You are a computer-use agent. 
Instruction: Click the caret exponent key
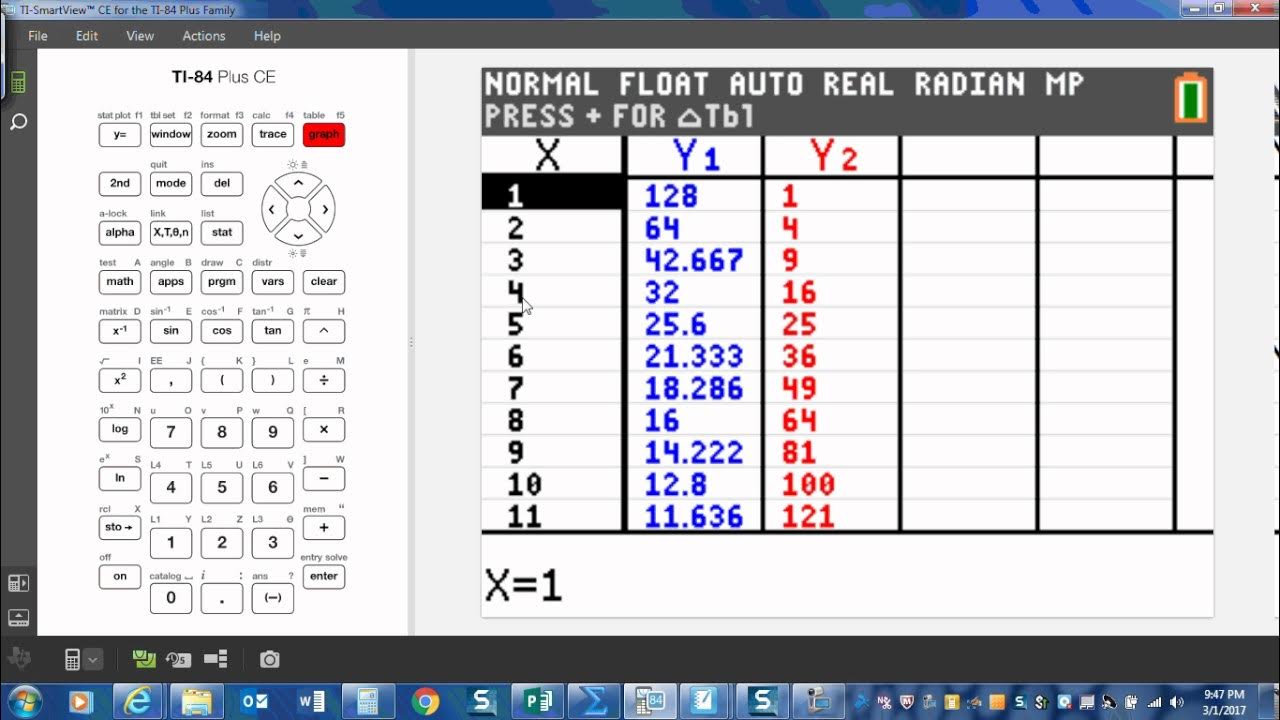click(324, 330)
